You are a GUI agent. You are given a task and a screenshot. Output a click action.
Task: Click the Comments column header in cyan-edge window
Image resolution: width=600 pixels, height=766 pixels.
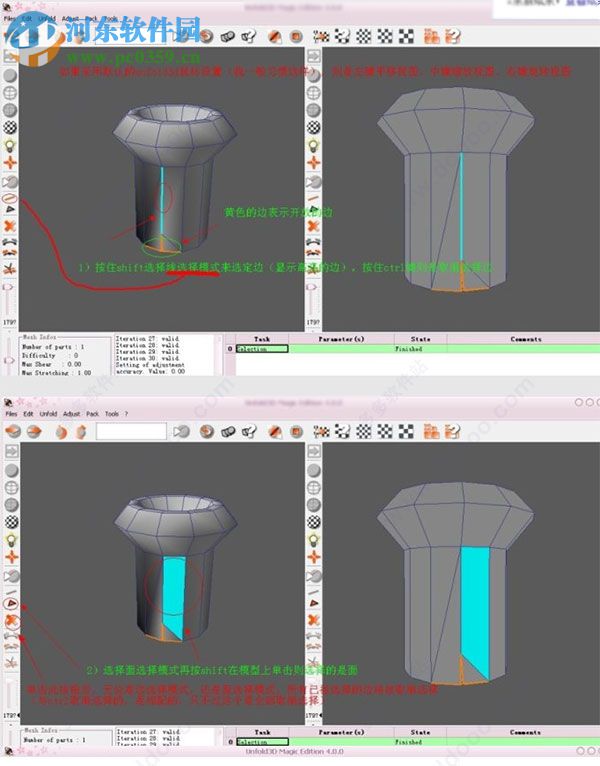[x=525, y=339]
